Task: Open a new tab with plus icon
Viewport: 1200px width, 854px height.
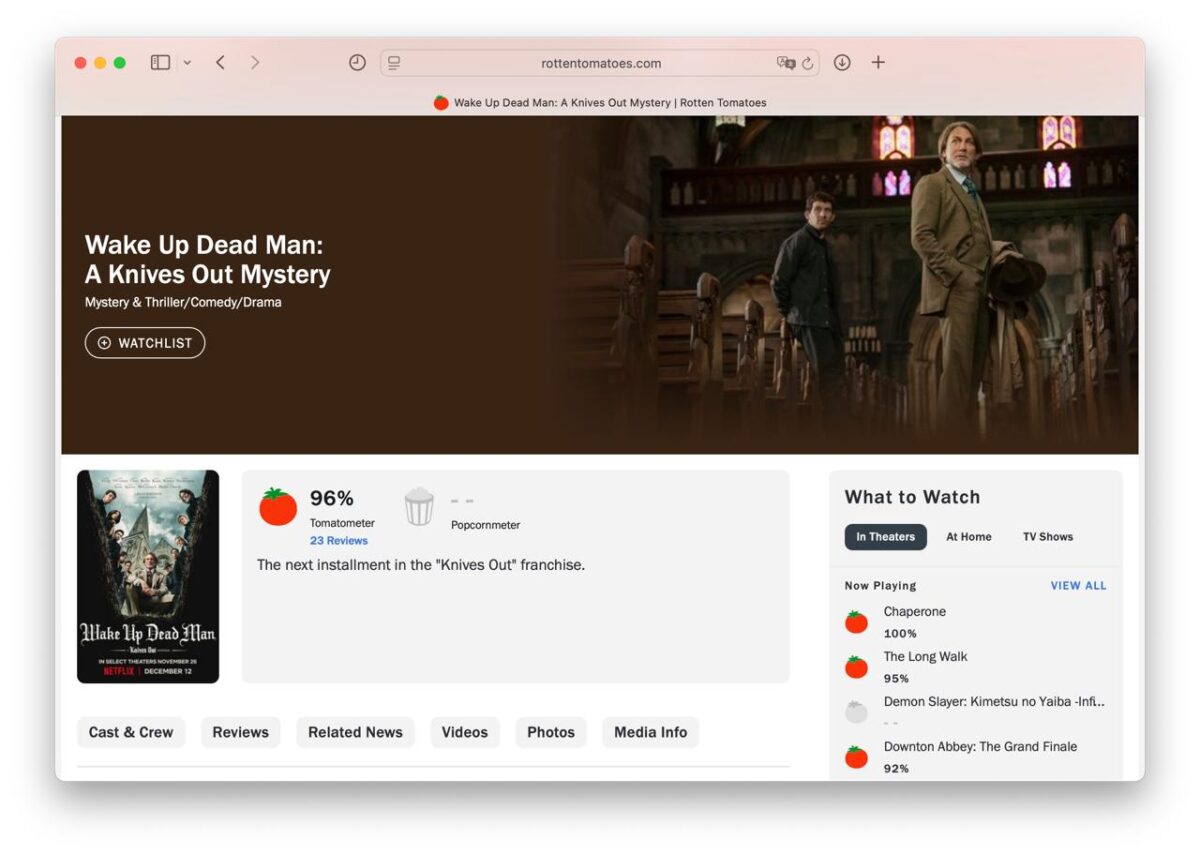Action: [878, 63]
